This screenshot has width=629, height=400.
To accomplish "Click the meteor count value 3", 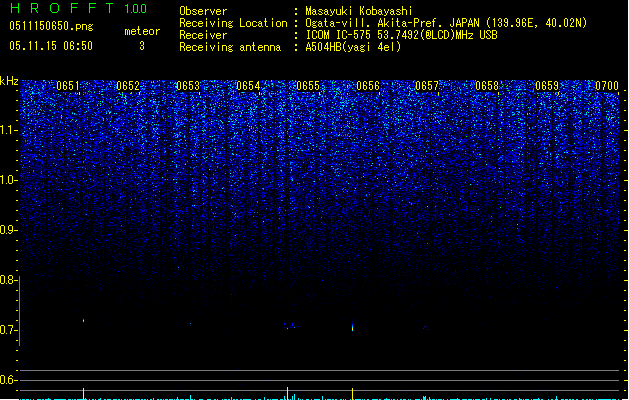I will [142, 46].
